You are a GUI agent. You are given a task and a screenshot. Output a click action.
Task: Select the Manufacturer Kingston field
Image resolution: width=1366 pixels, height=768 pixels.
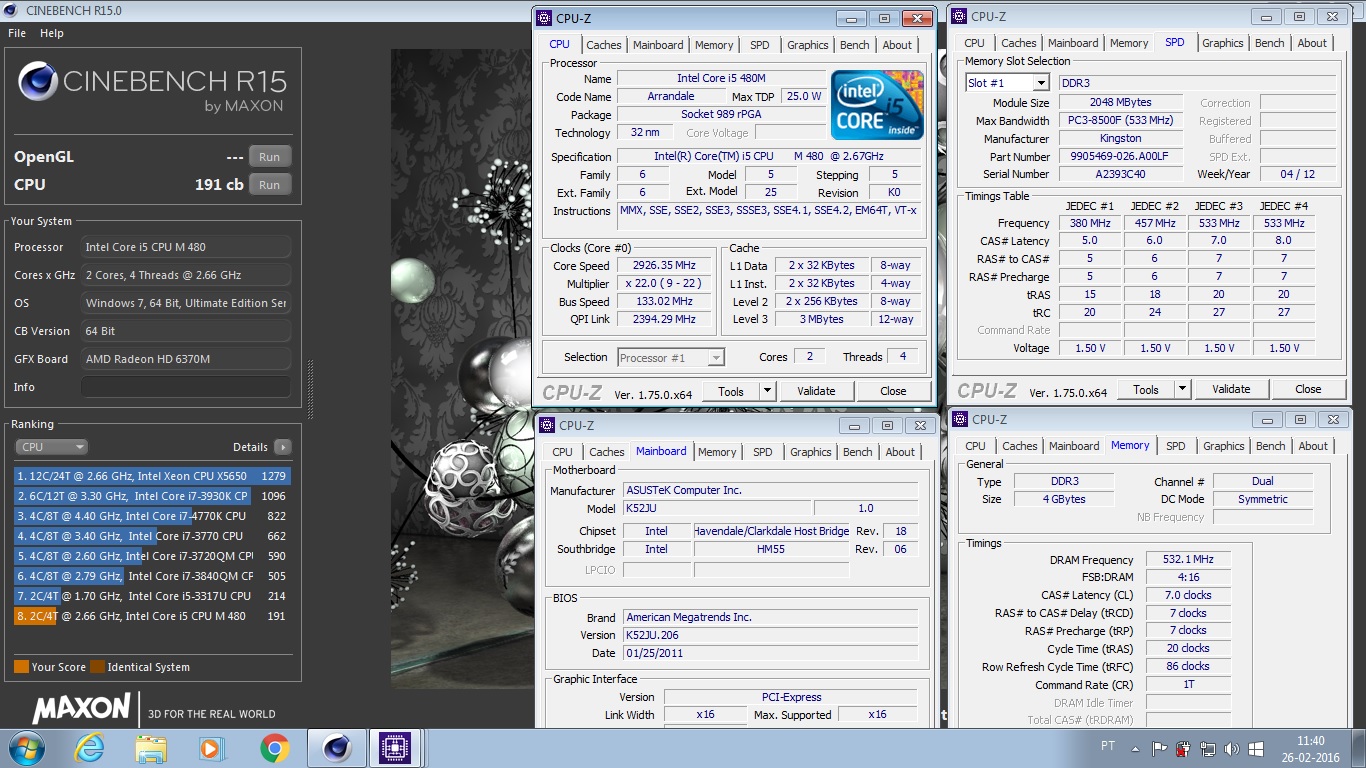point(1121,138)
